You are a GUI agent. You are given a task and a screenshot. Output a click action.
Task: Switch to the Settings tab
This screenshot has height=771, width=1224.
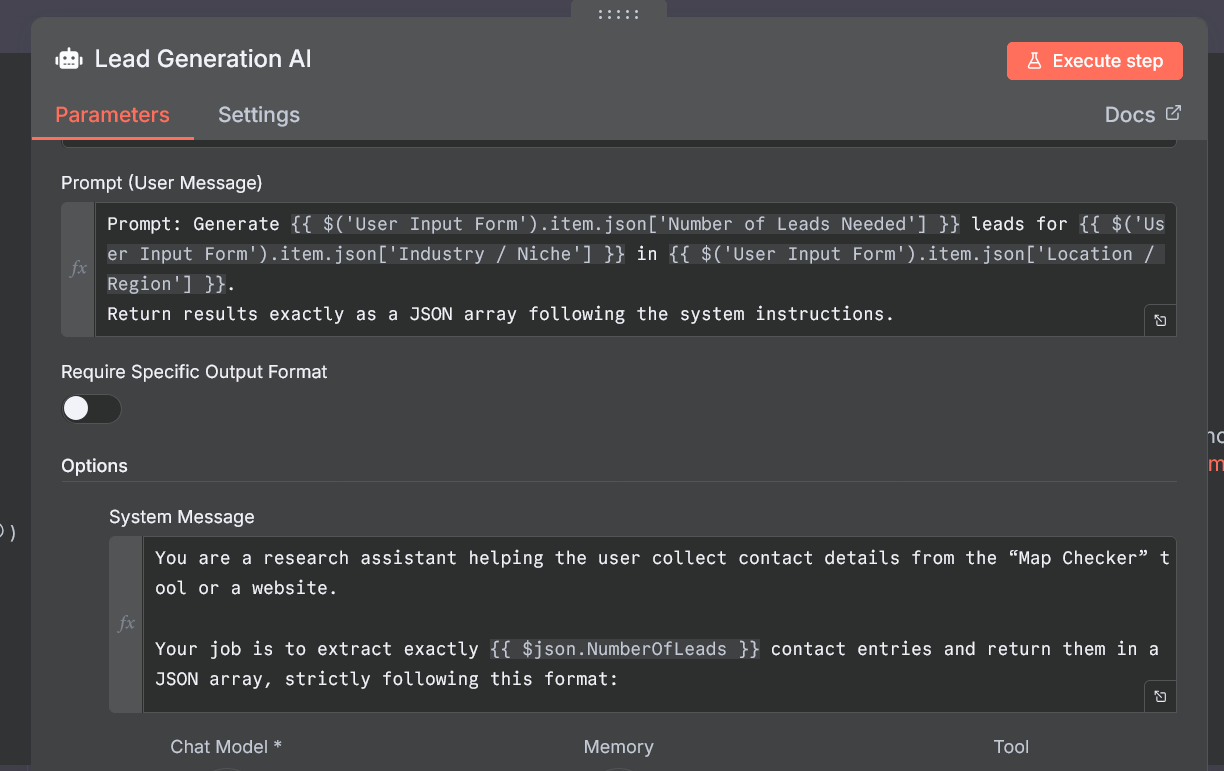click(259, 115)
